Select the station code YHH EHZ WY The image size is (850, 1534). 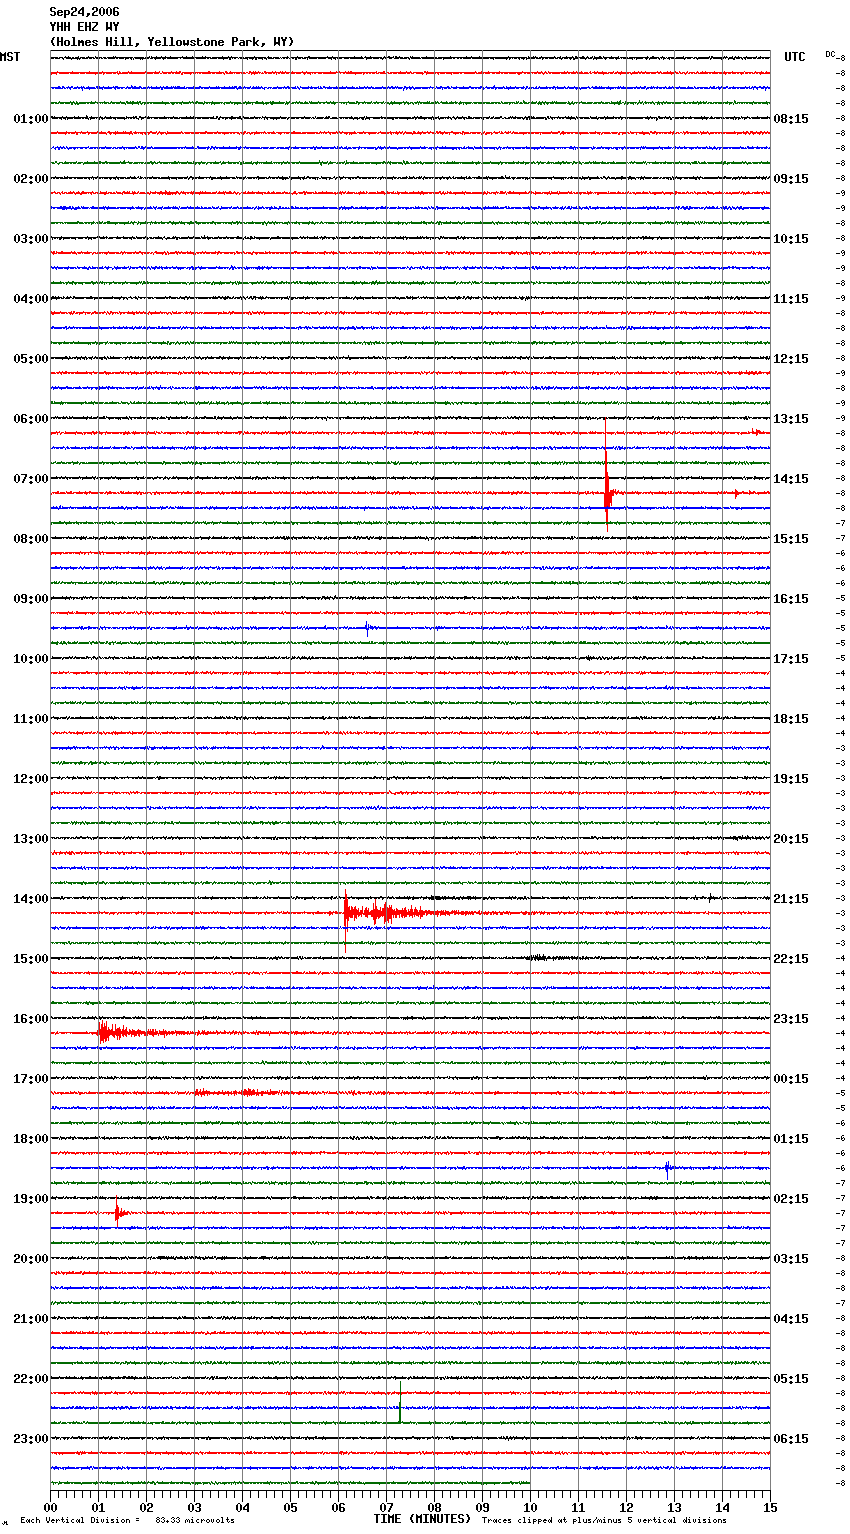click(84, 27)
